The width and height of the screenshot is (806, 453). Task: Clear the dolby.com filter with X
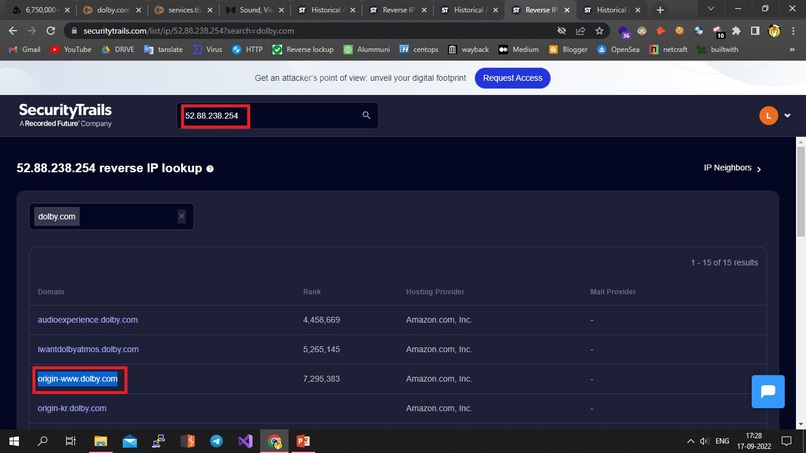(181, 216)
